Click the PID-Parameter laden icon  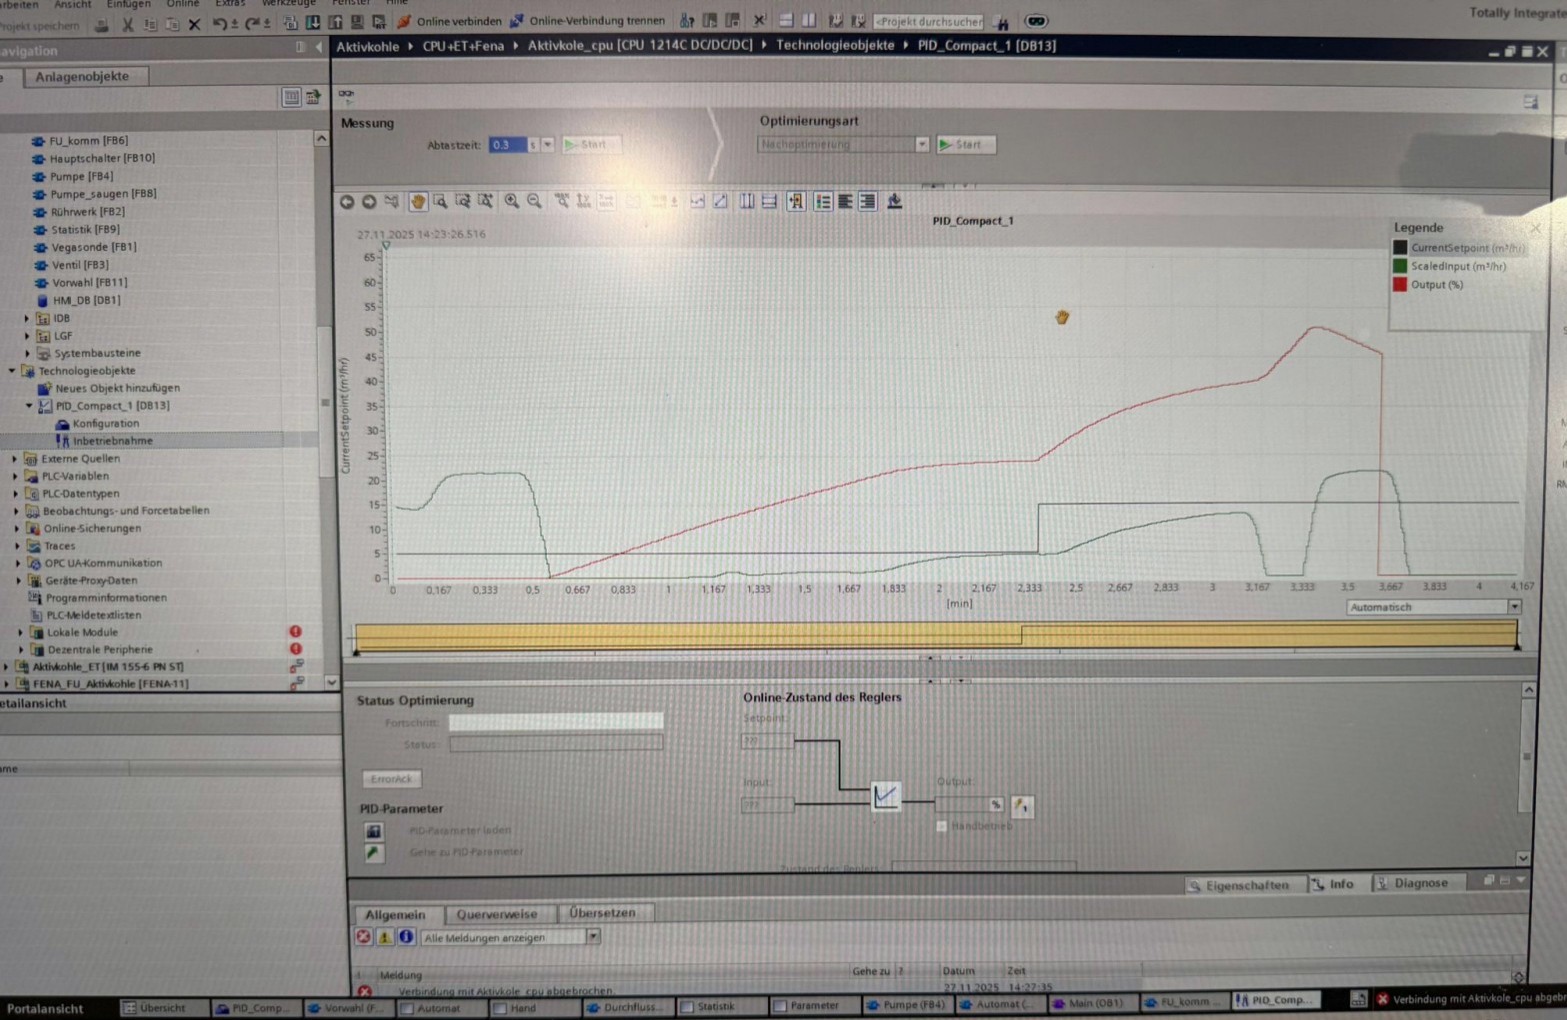(373, 831)
